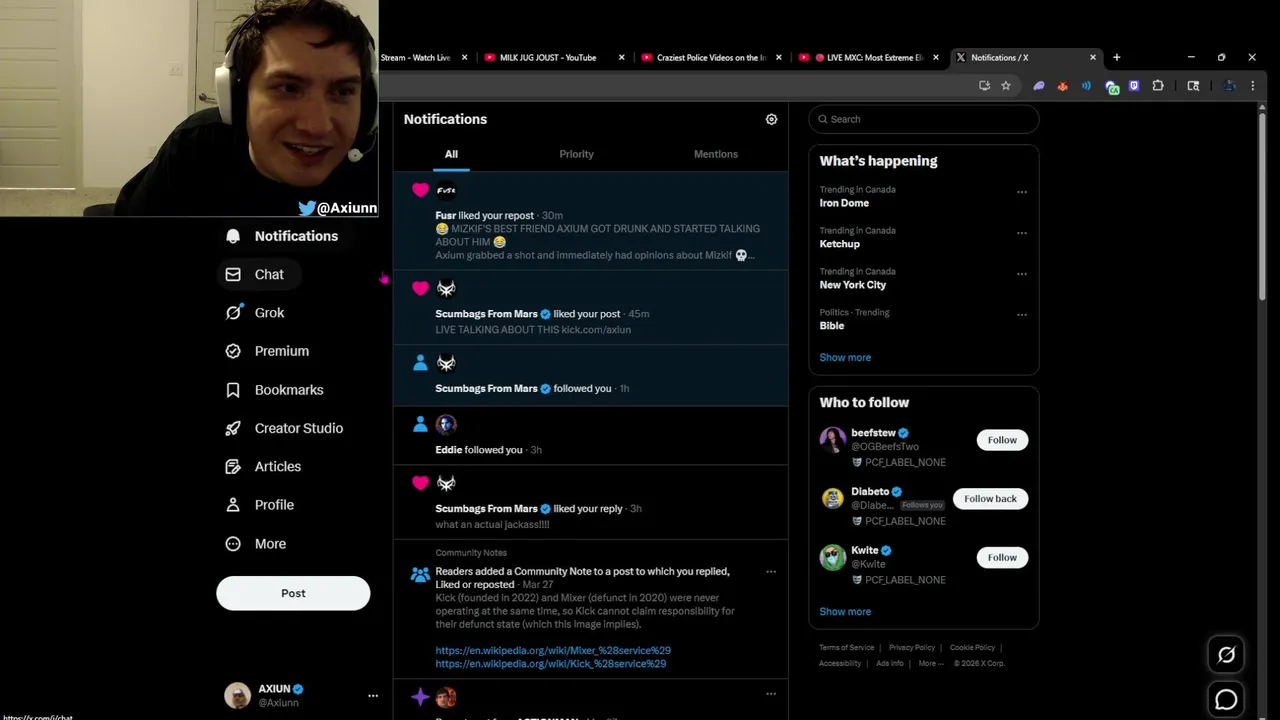The width and height of the screenshot is (1280, 720).
Task: Open the browser profile avatar
Action: click(x=1230, y=86)
